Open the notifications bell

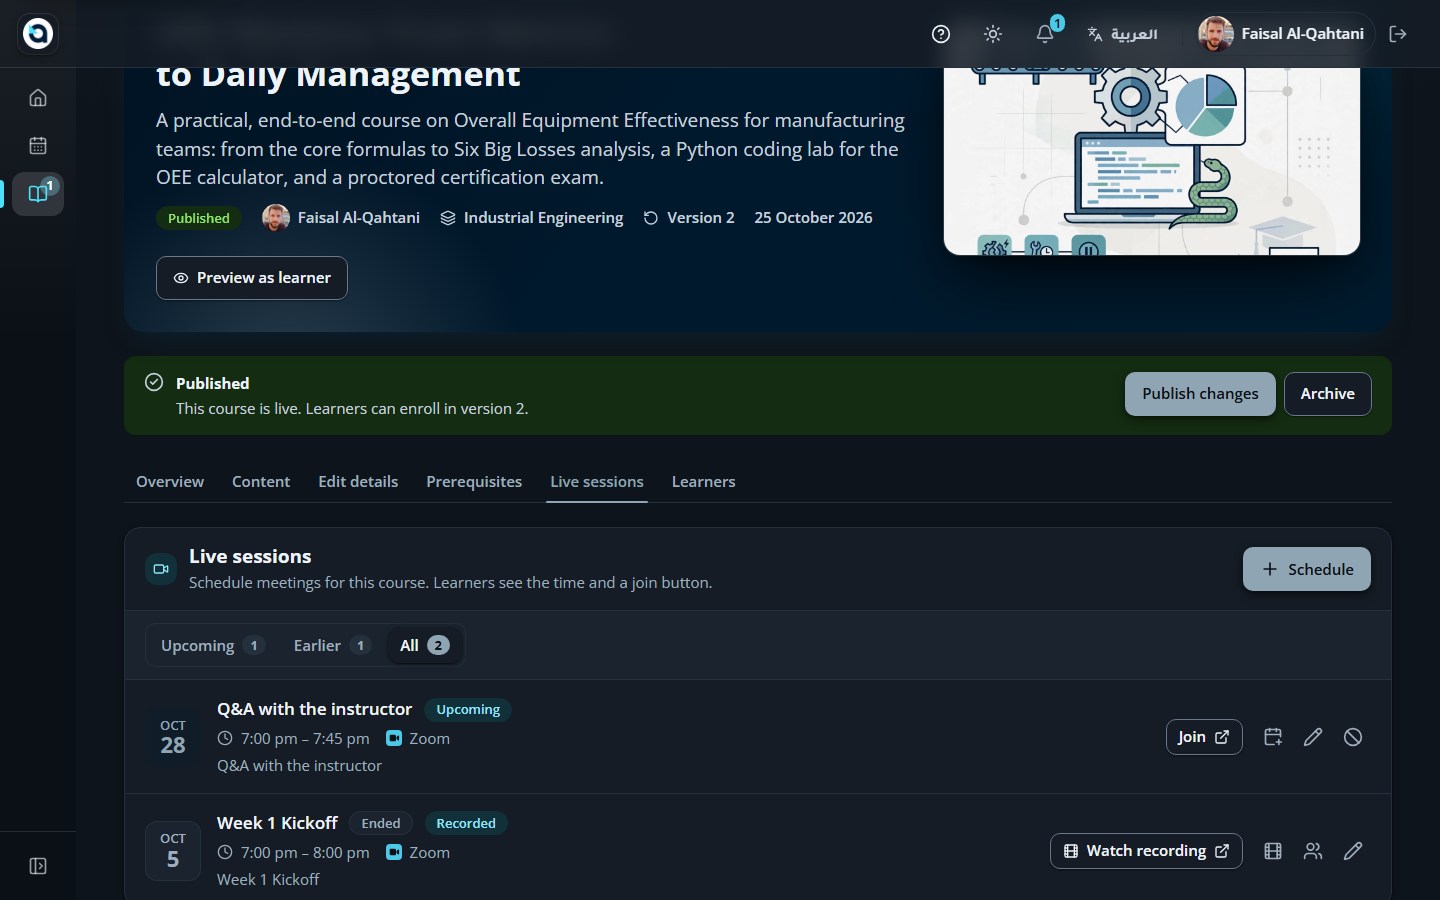1045,34
